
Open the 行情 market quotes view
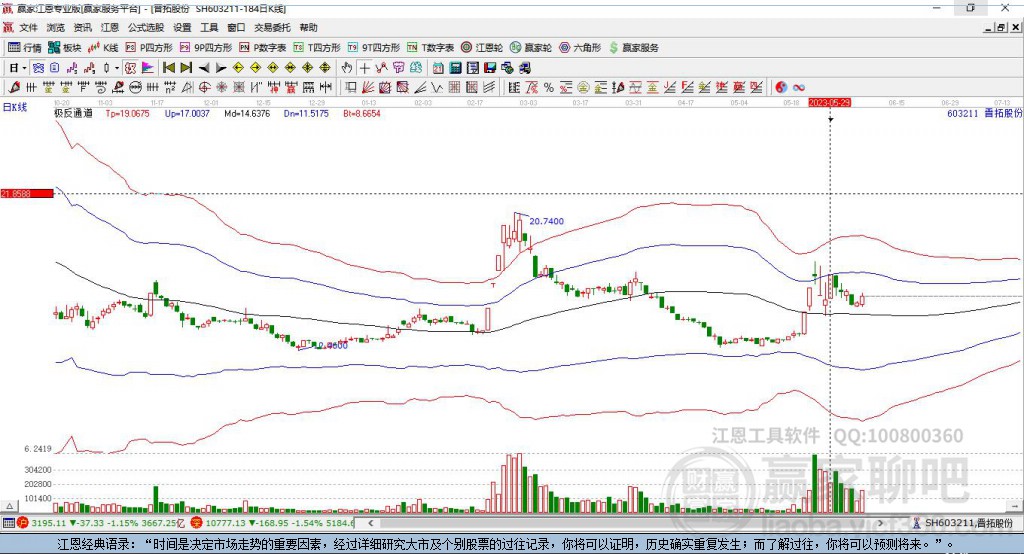point(24,48)
